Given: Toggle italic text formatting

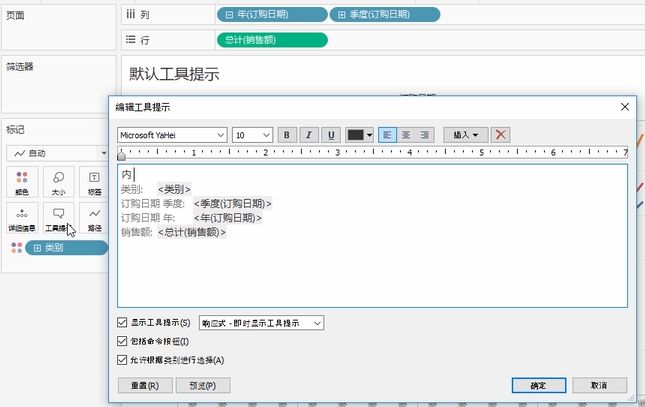Looking at the screenshot, I should coord(309,134).
